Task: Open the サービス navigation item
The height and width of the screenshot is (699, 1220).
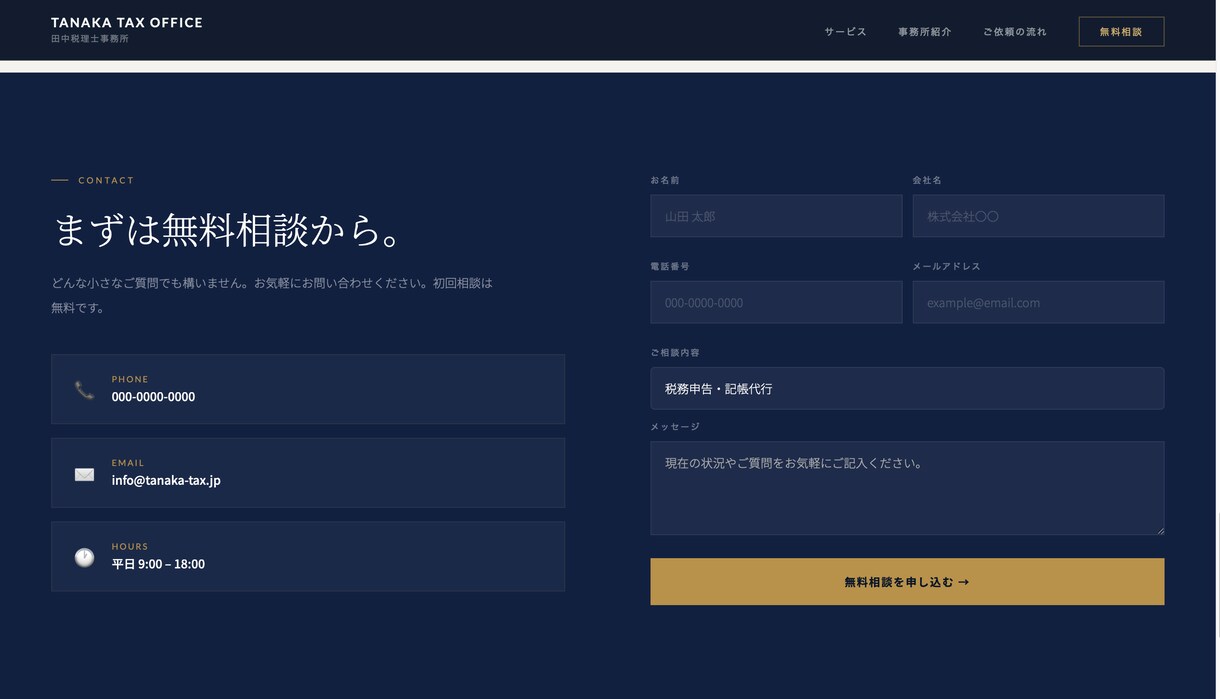Action: point(845,32)
